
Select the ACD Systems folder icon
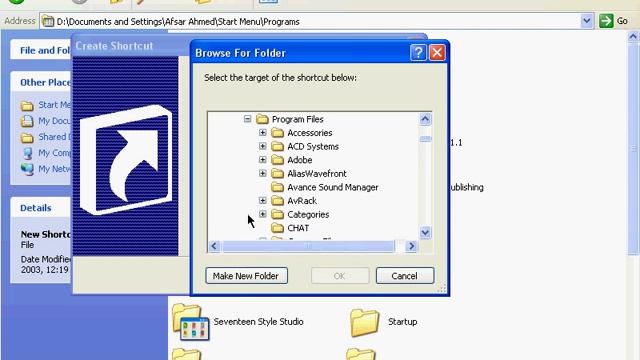278,146
